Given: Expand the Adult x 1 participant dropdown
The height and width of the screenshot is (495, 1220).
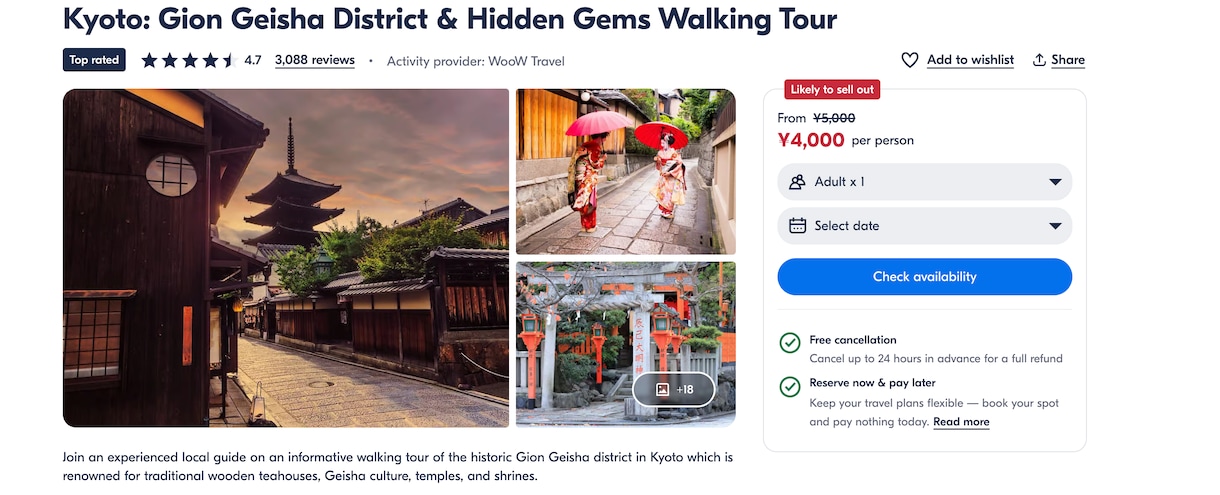Looking at the screenshot, I should coord(925,182).
